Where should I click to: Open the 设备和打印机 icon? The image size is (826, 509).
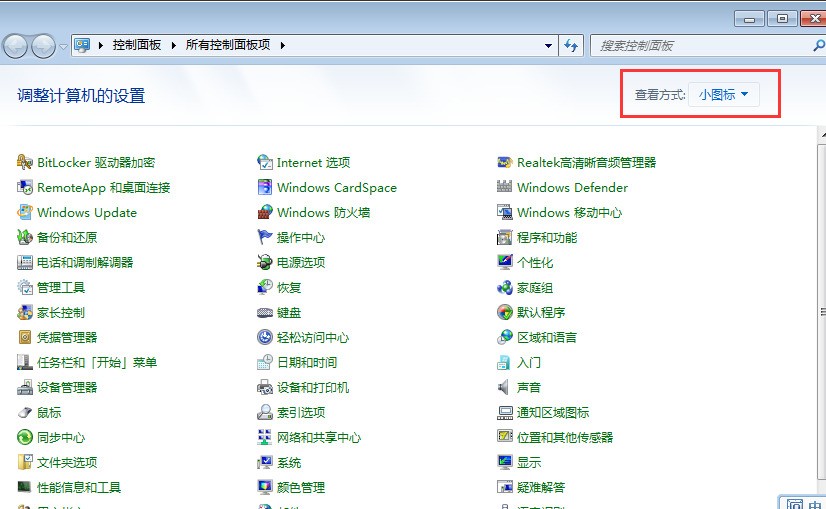pos(264,387)
